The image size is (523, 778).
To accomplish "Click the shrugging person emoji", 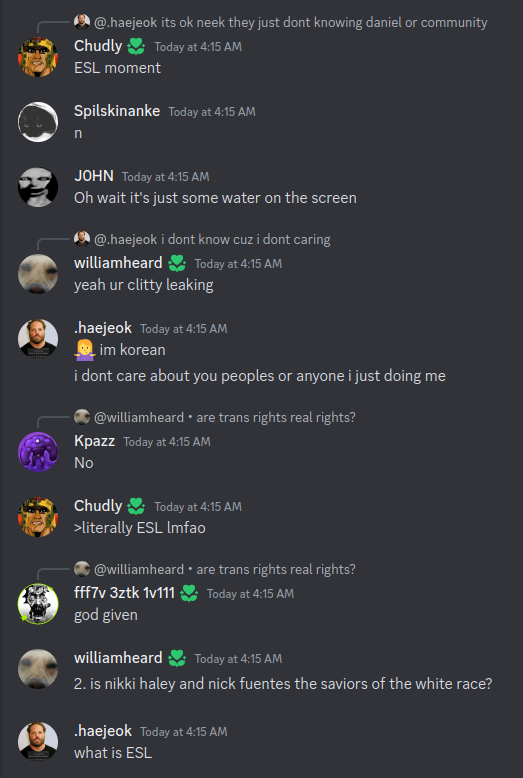I will pos(84,350).
